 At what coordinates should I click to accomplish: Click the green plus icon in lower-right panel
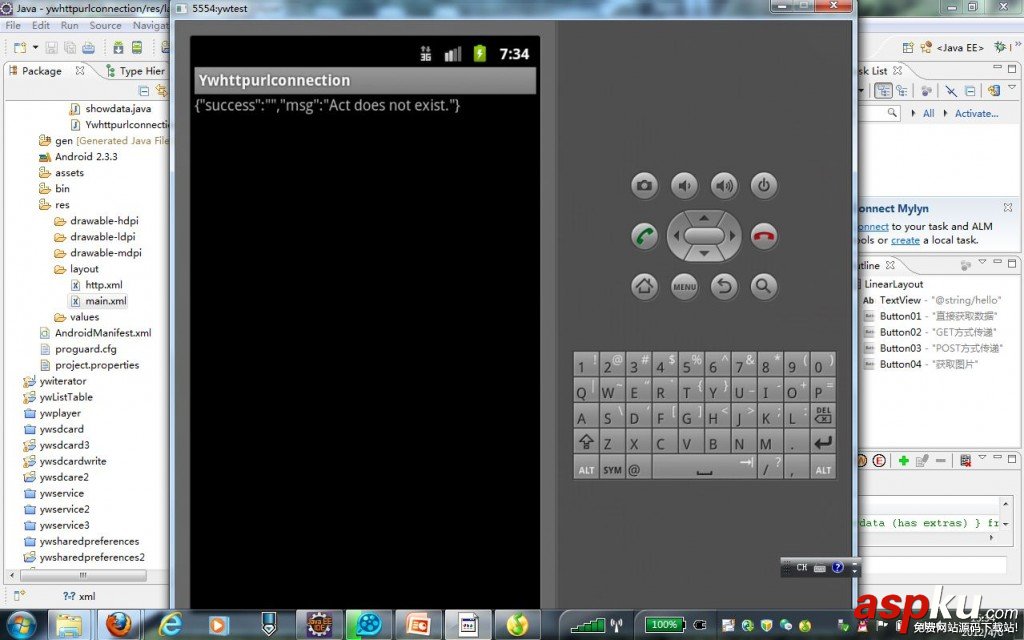coord(903,460)
